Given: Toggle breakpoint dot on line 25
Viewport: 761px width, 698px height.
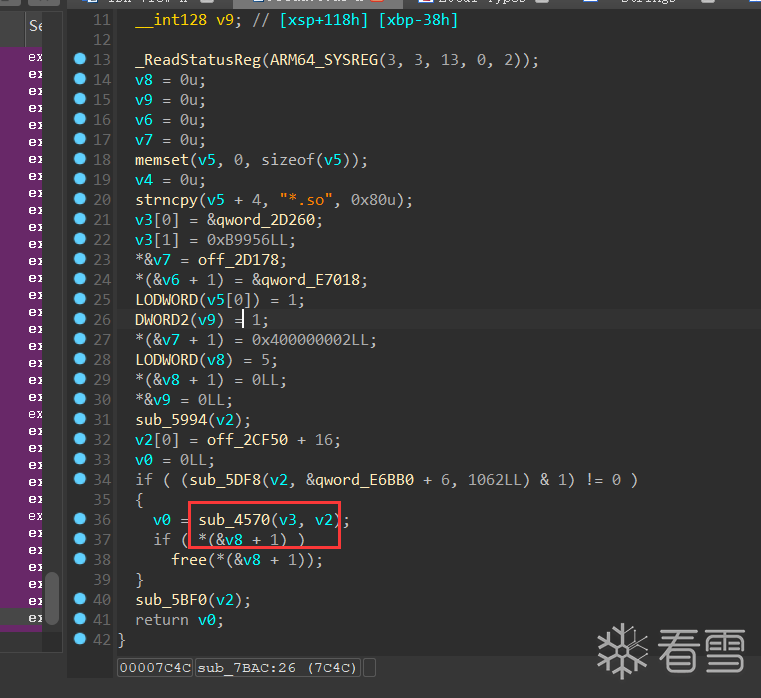Looking at the screenshot, I should point(80,299).
